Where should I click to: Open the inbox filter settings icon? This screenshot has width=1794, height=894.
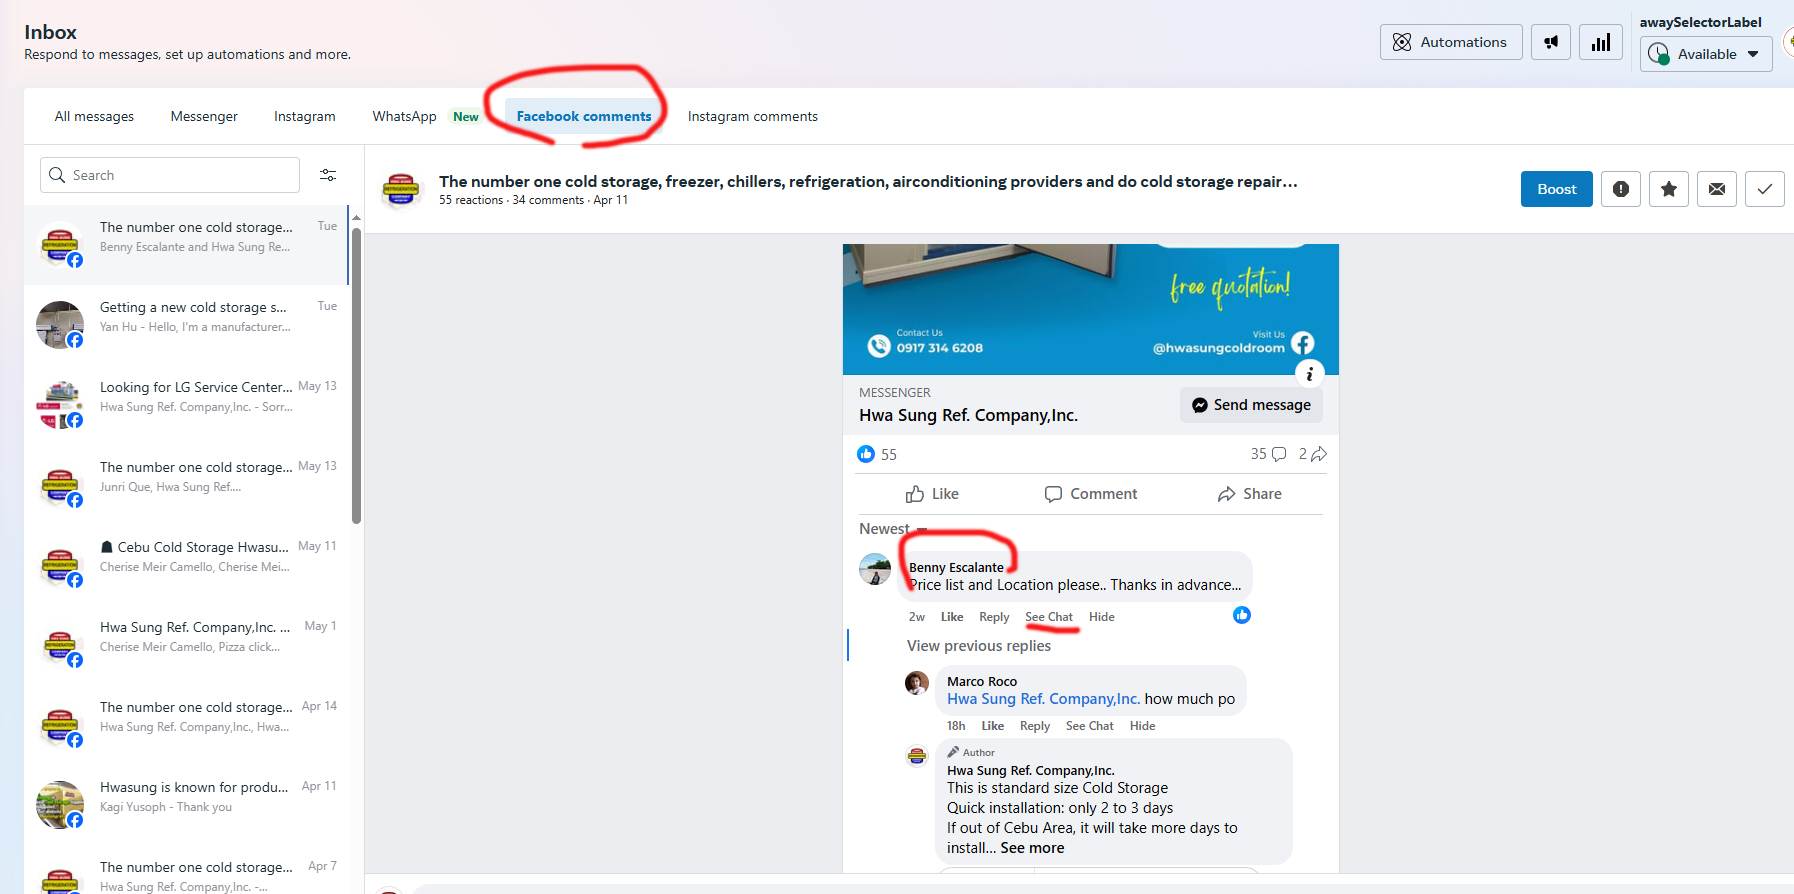[x=328, y=175]
